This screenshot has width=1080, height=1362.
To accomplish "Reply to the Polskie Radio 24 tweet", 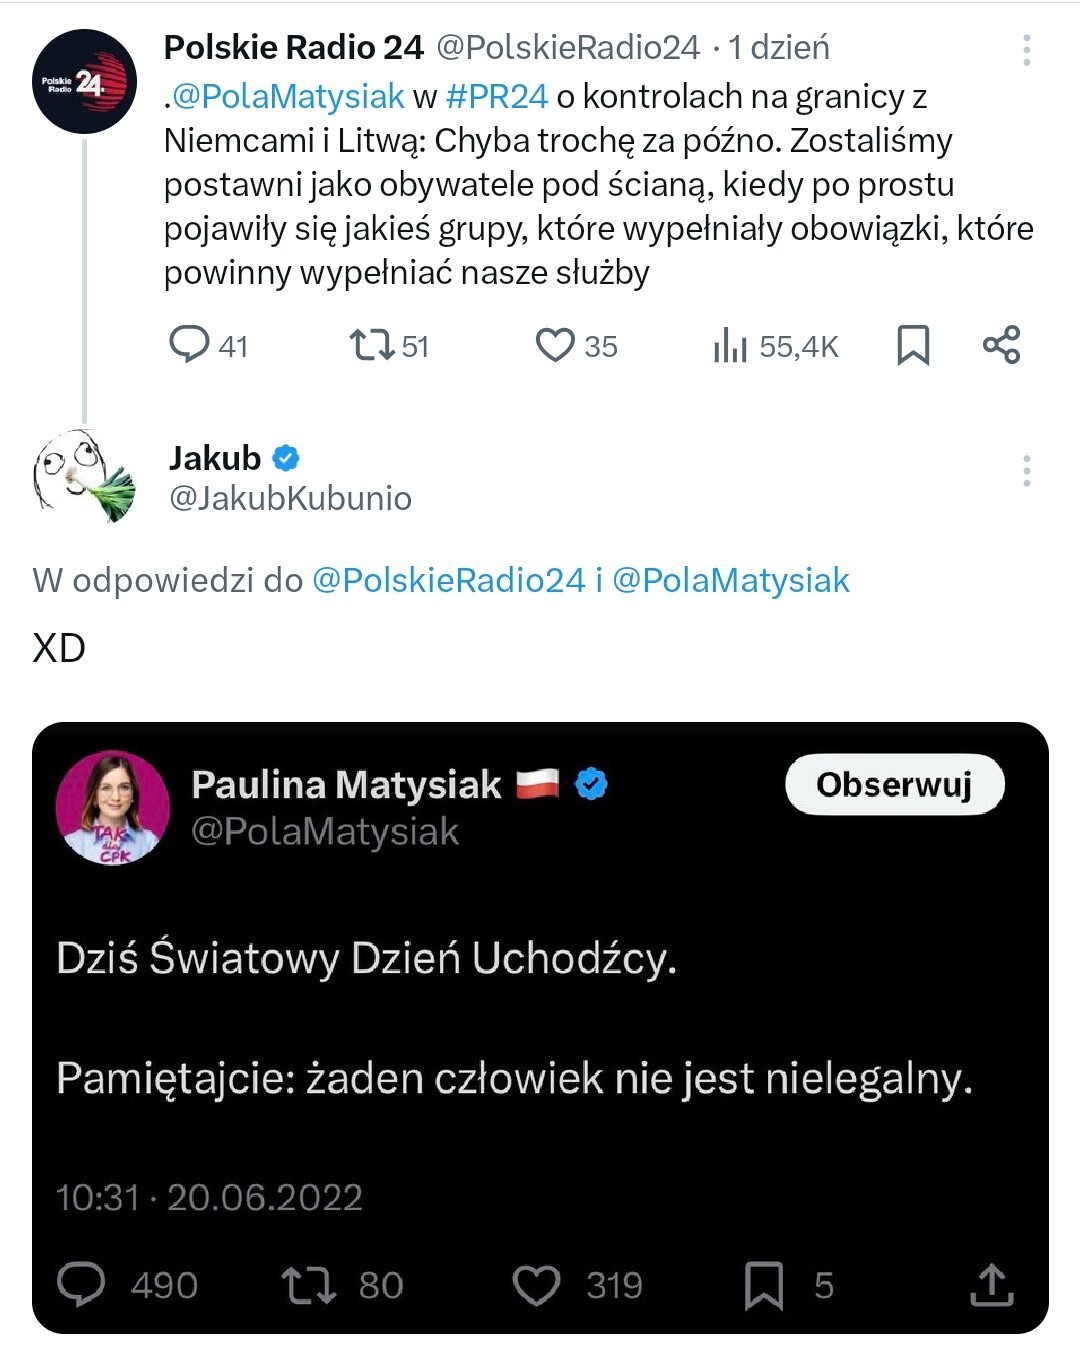I will coord(189,345).
